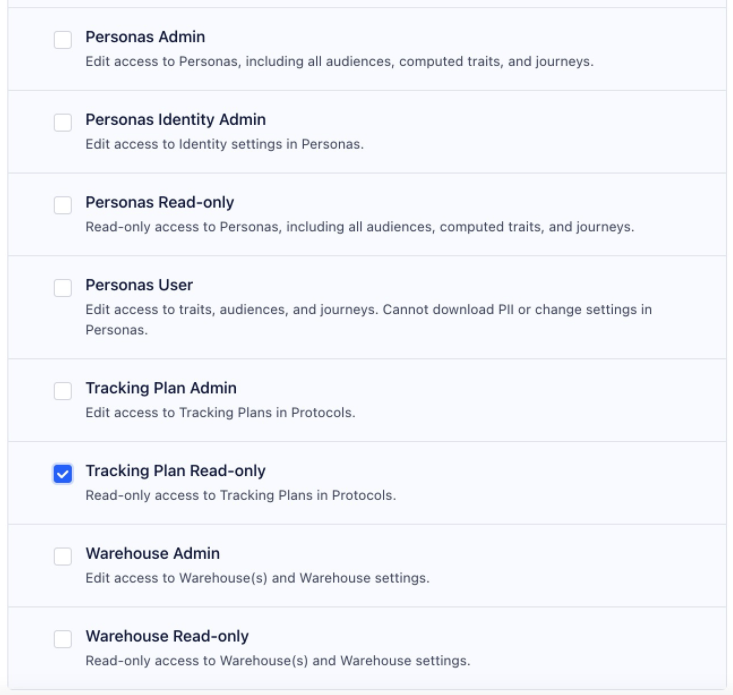This screenshot has width=733, height=695.
Task: Enable the Warehouse Read-only checkbox
Action: 63,639
